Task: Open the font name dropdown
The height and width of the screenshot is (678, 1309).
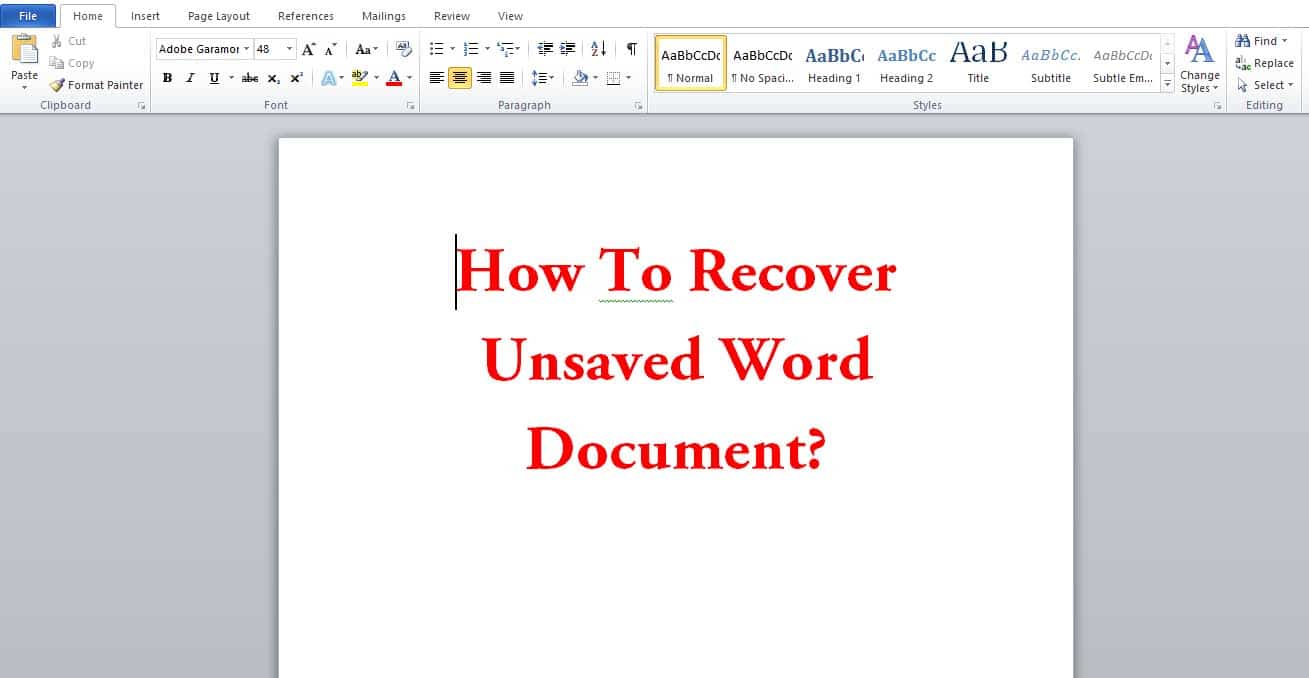Action: coord(246,48)
